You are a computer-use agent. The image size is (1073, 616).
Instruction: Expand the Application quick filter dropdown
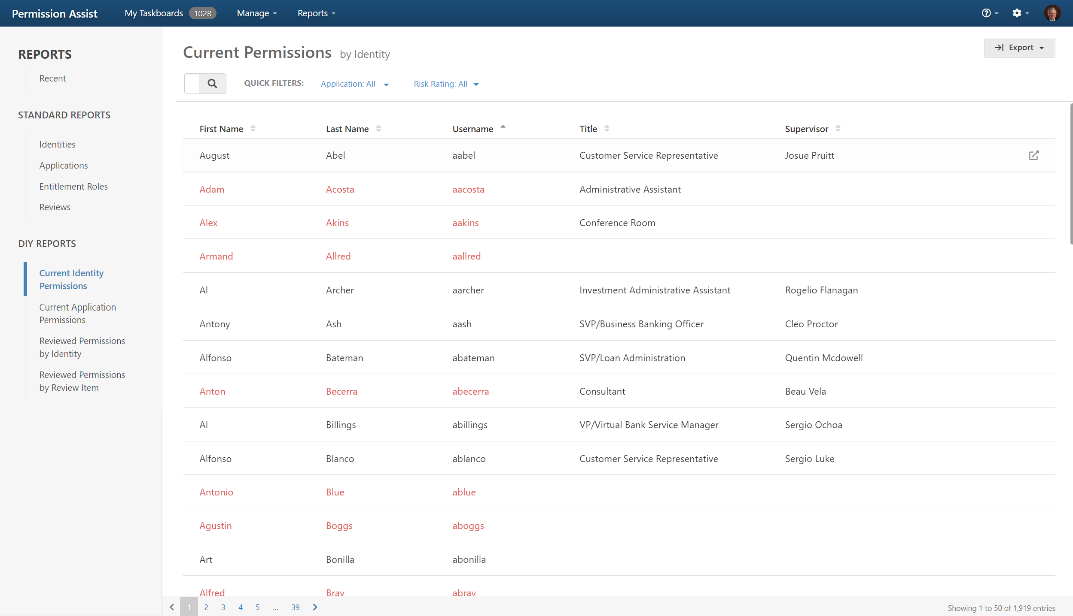coord(354,84)
